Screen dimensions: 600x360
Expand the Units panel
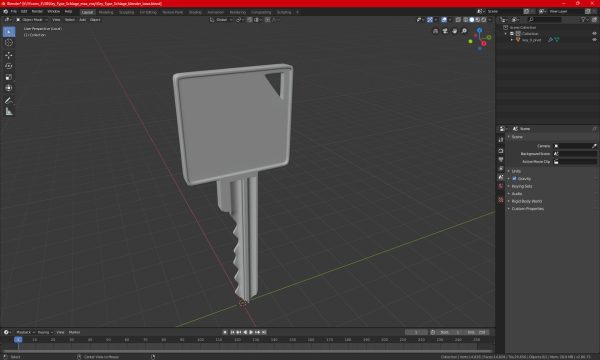pyautogui.click(x=516, y=171)
